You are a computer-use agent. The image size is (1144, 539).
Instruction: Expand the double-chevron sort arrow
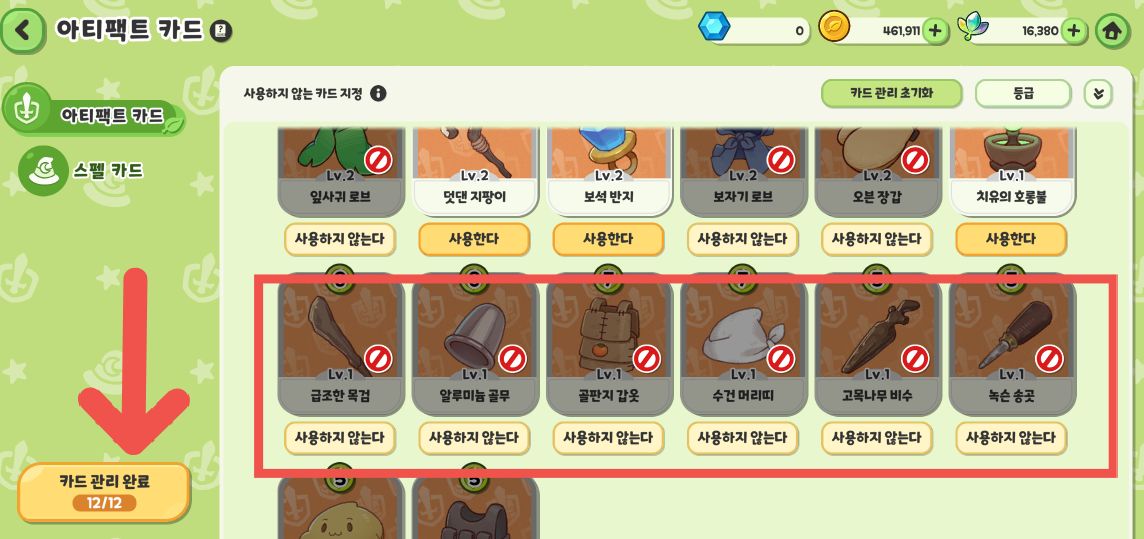tap(1099, 94)
